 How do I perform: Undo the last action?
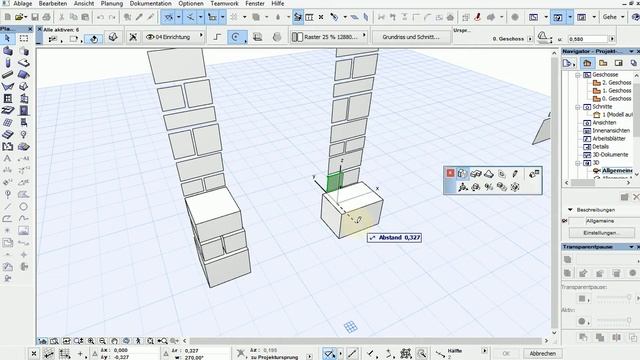100,17
